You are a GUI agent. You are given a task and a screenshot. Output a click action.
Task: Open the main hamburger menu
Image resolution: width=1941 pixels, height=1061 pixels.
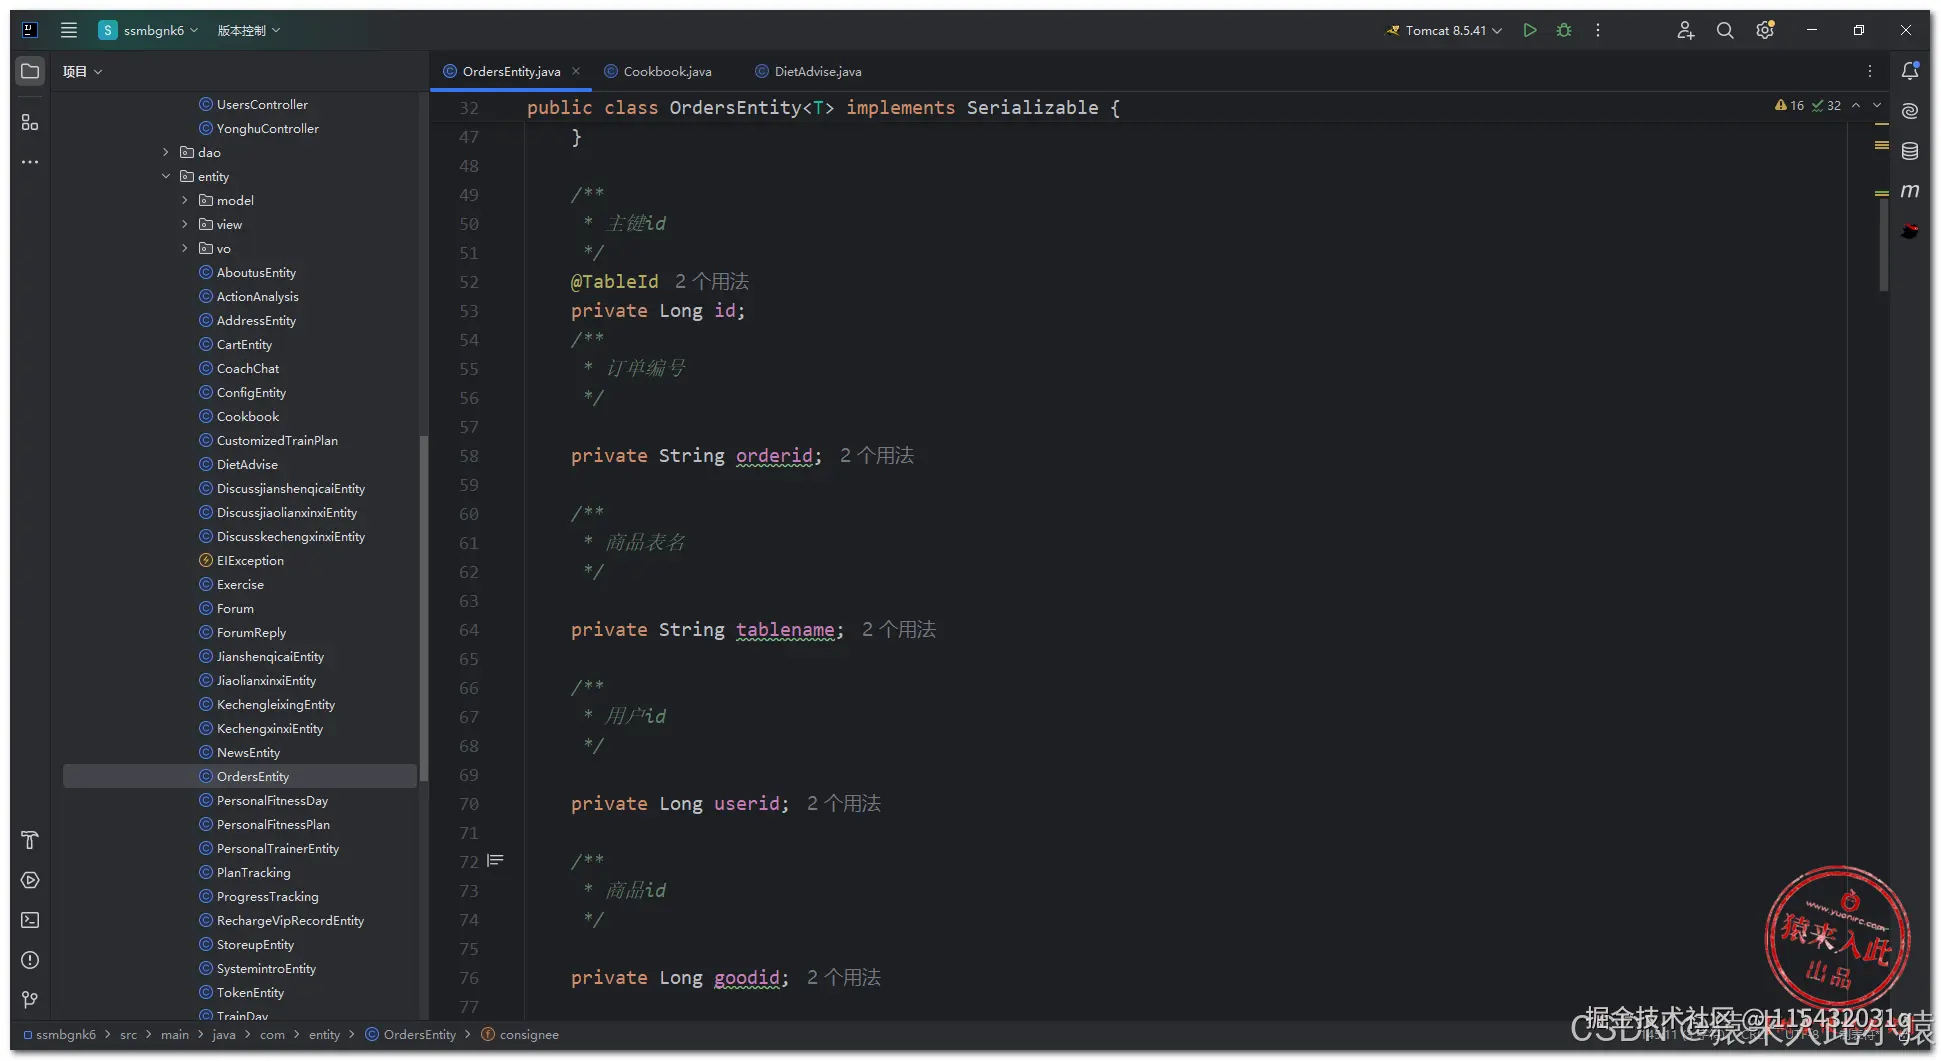click(68, 30)
